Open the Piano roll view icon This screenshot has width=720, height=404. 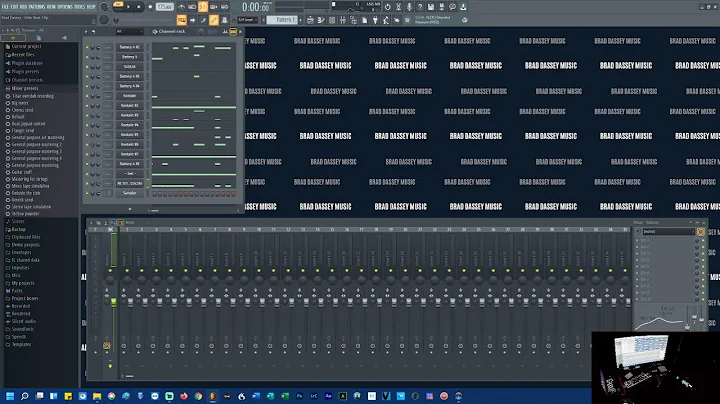click(x=321, y=20)
